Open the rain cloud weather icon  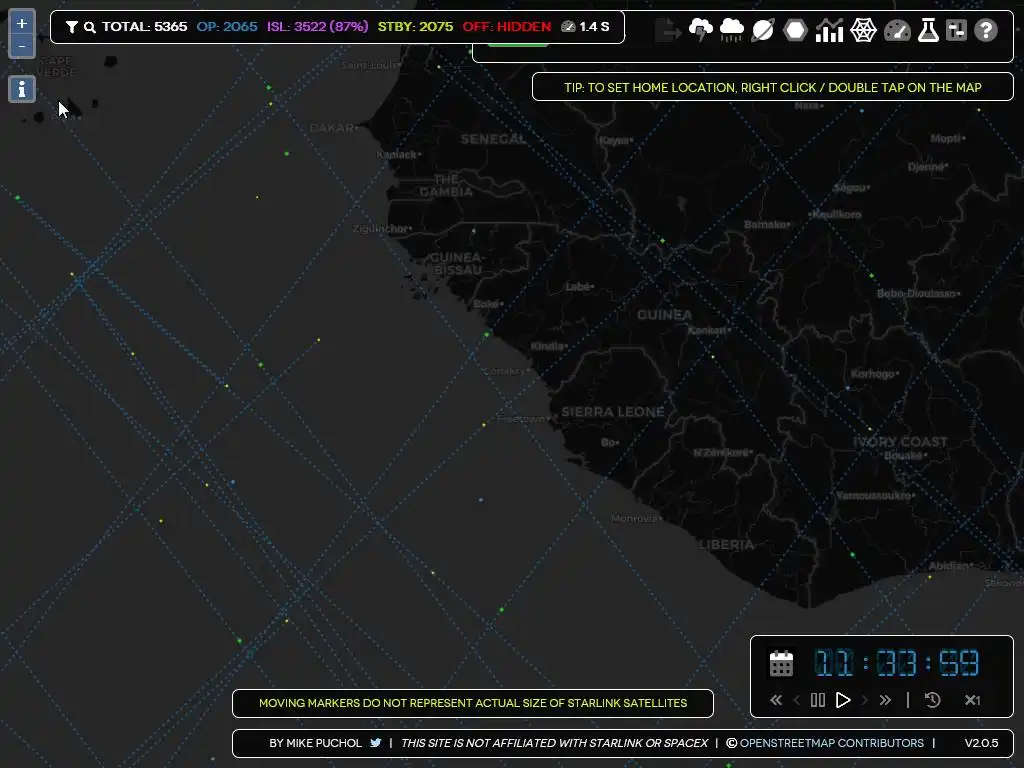point(731,30)
